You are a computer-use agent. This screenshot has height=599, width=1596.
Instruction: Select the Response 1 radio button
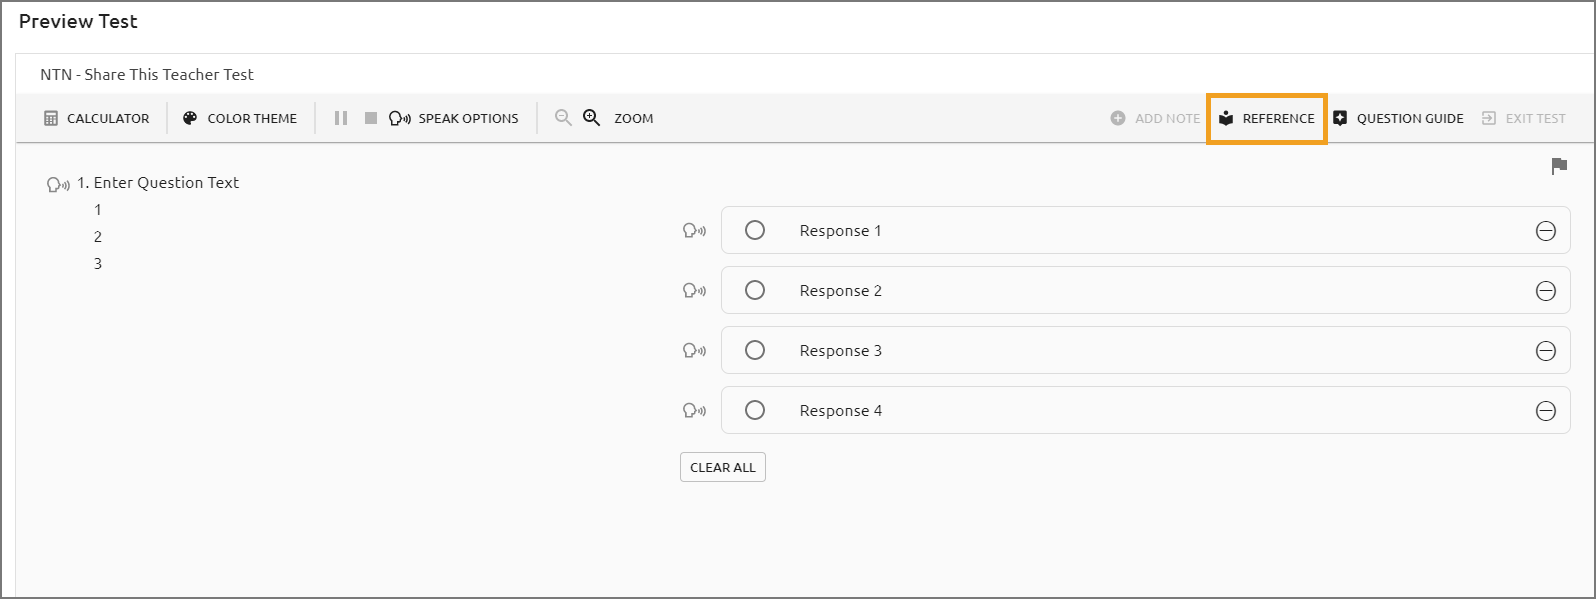click(755, 230)
